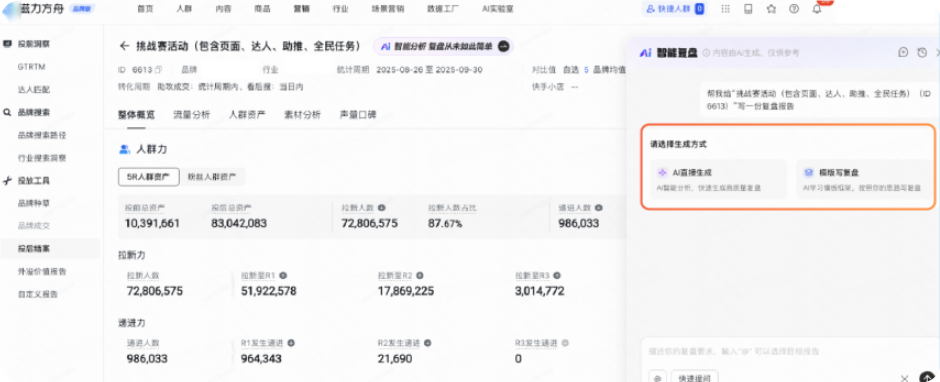
Task: Select the 5R人群资产 segment
Action: pos(149,177)
